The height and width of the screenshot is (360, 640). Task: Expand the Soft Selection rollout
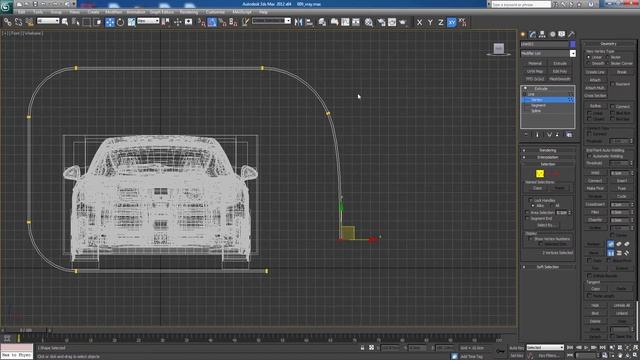[x=547, y=267]
